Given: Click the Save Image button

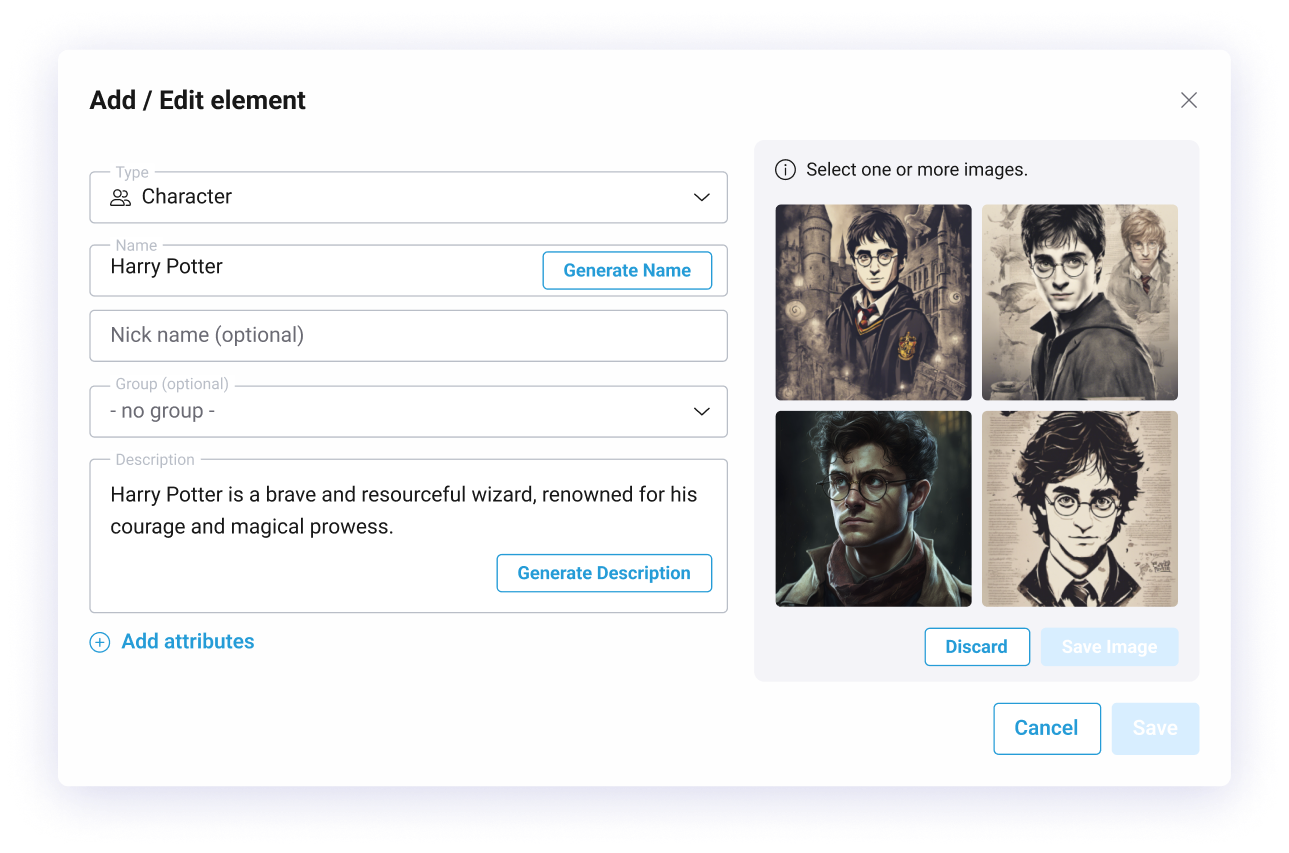Looking at the screenshot, I should point(1110,647).
